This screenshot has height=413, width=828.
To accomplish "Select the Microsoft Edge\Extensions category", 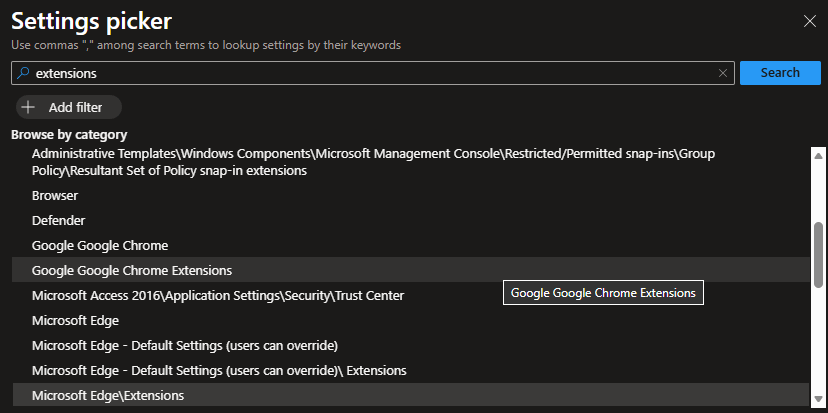I will (x=108, y=396).
